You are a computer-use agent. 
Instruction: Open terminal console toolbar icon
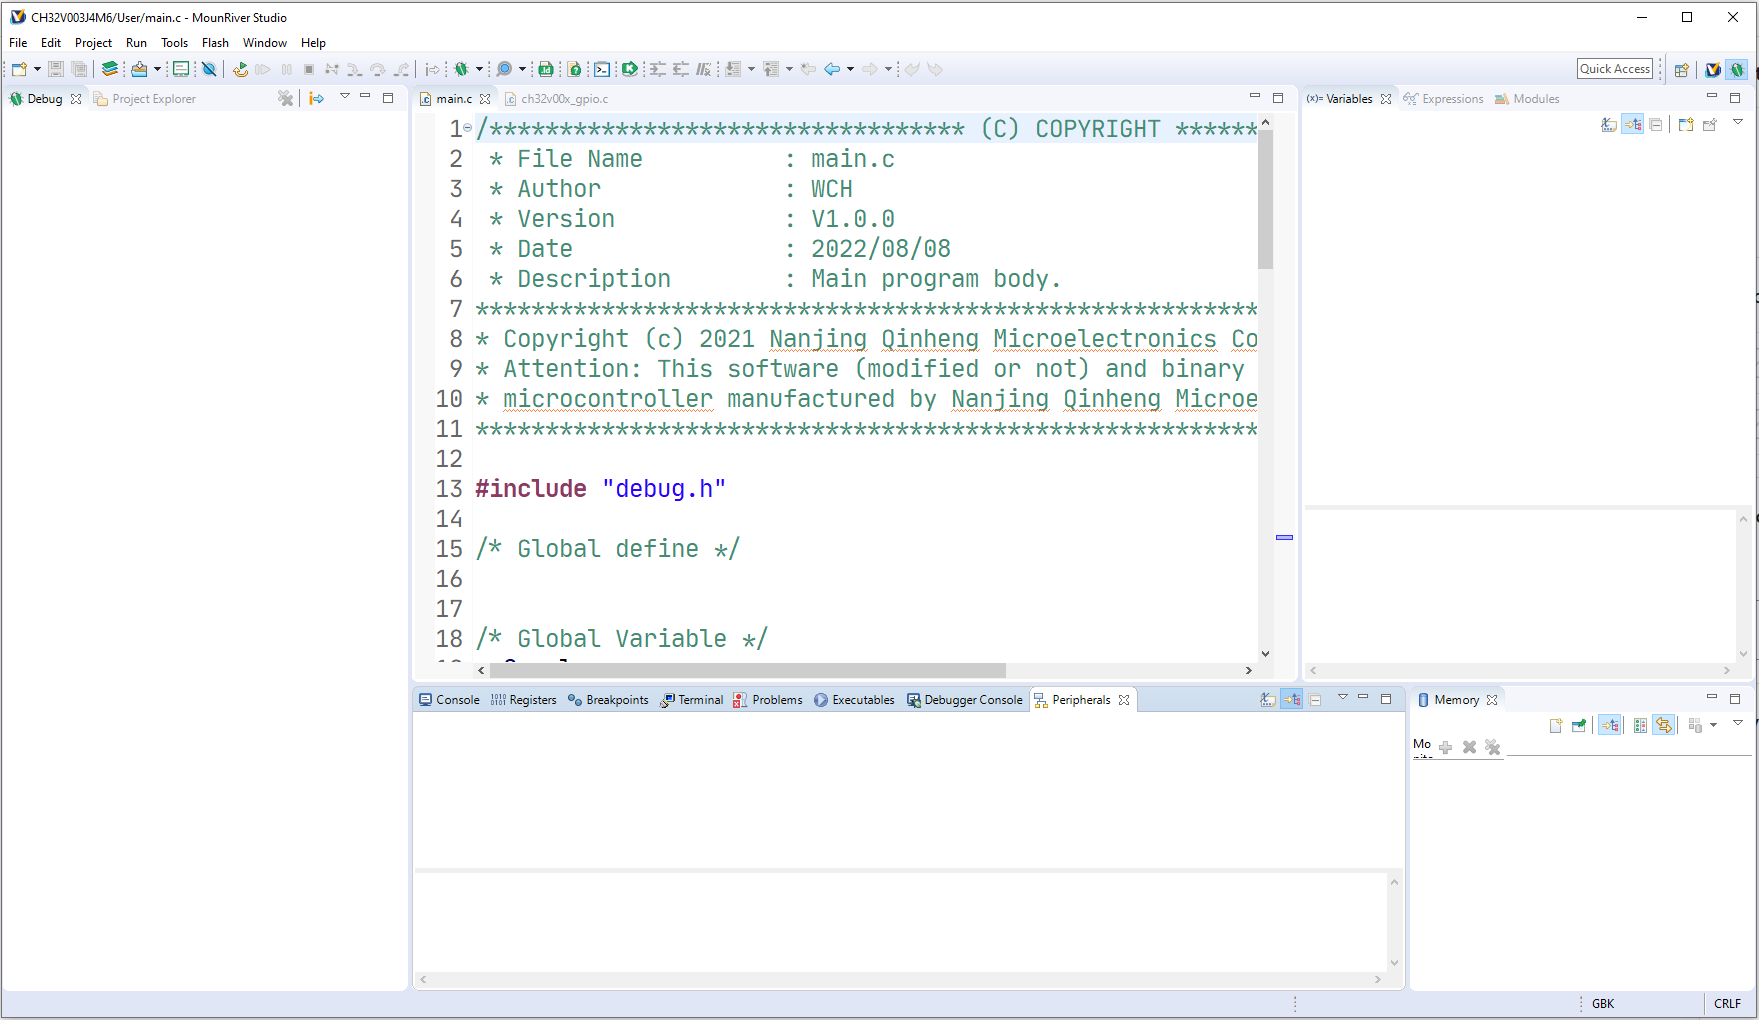pyautogui.click(x=602, y=69)
